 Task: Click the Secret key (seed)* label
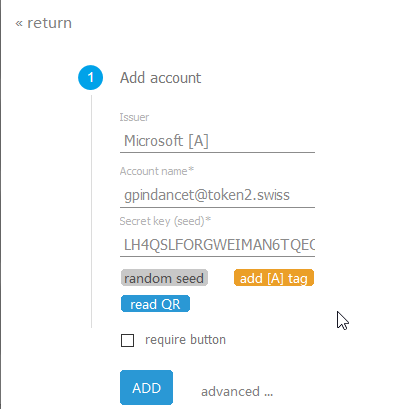coord(165,221)
